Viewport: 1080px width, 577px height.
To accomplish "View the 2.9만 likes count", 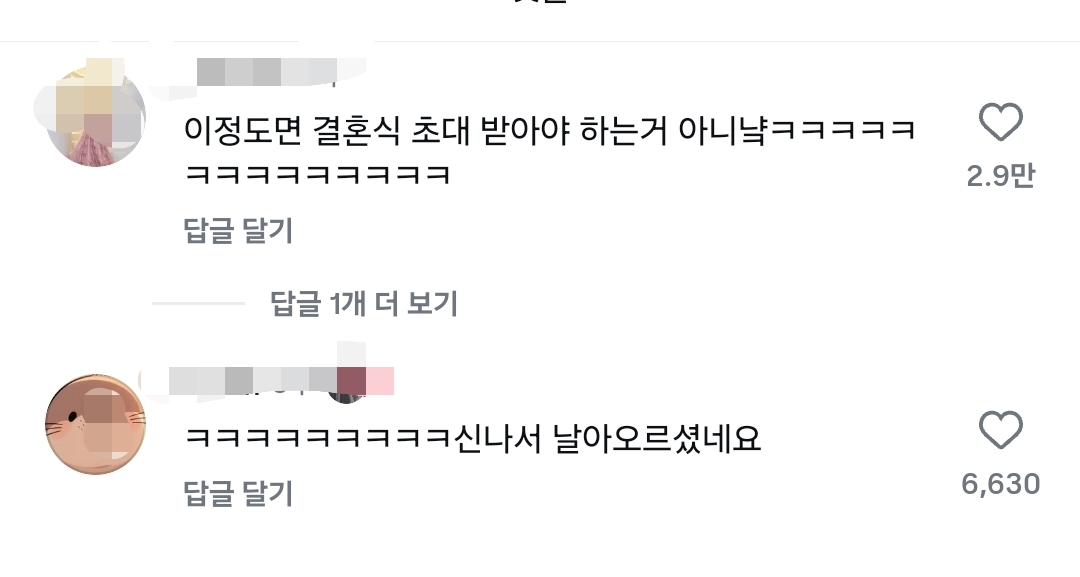I will tap(1001, 176).
